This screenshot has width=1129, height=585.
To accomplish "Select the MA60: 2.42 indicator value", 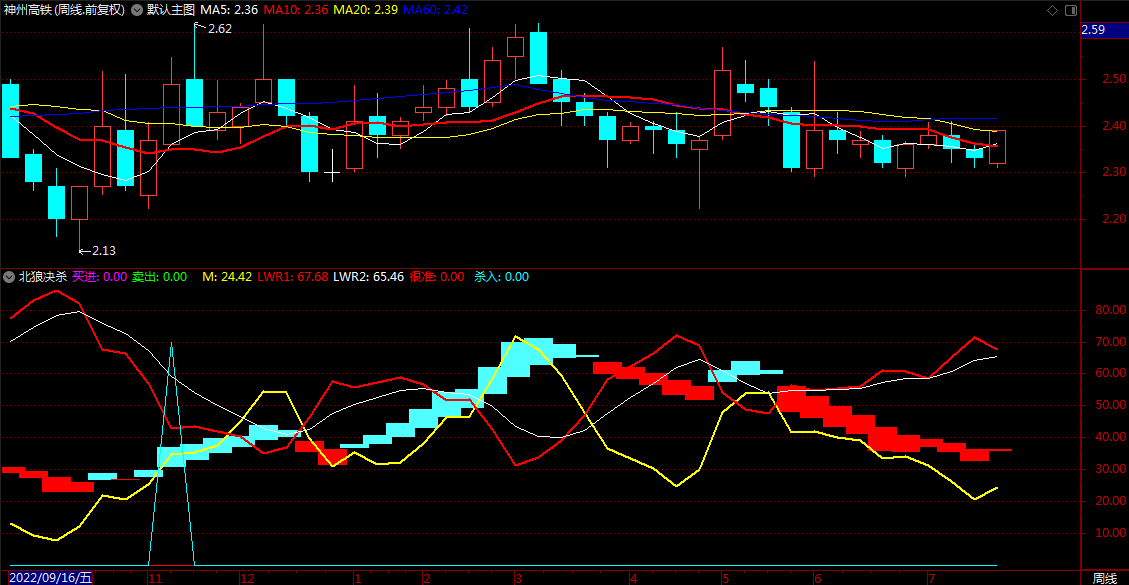I will pos(436,10).
